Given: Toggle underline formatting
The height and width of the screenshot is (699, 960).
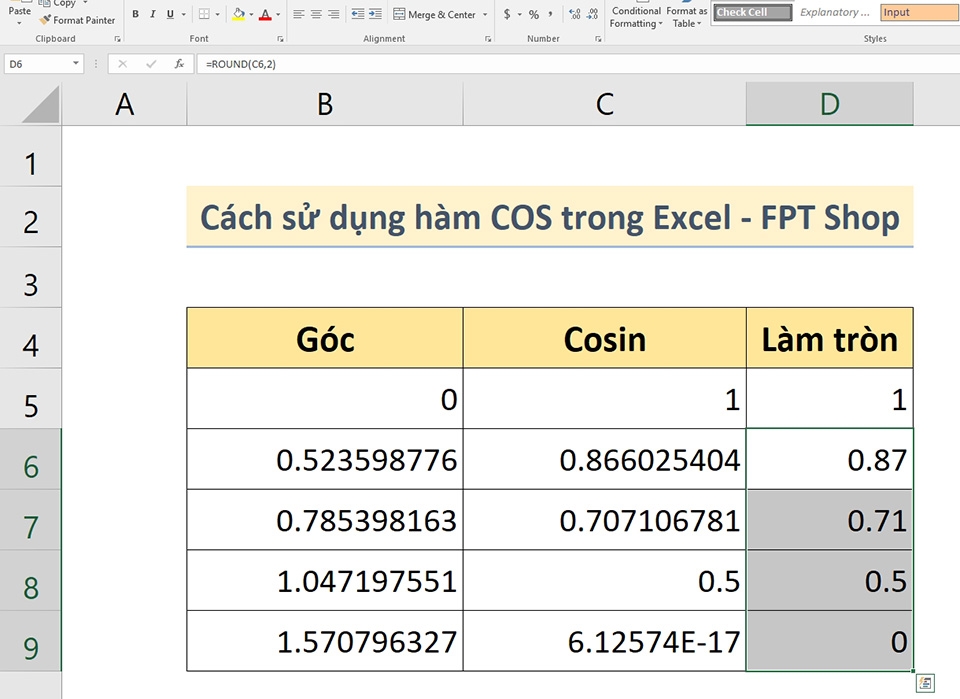Looking at the screenshot, I should [x=168, y=15].
